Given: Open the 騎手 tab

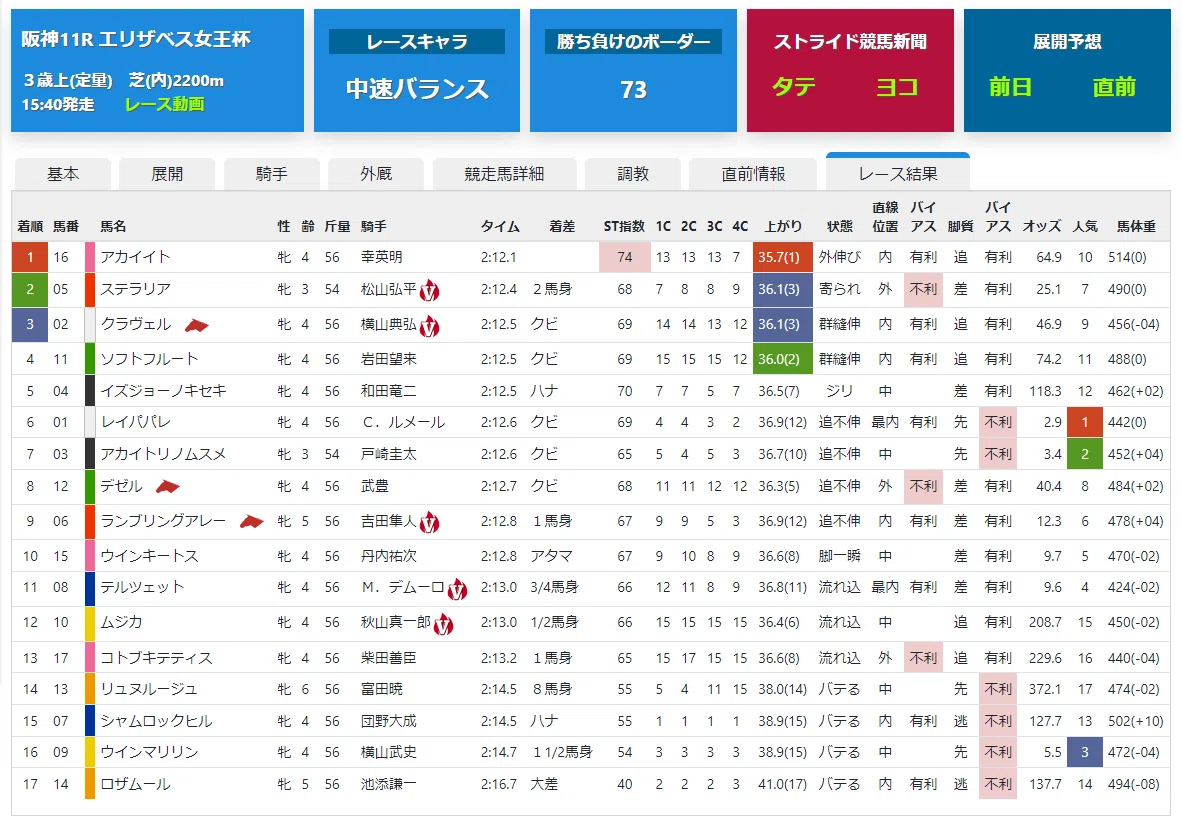Looking at the screenshot, I should 271,174.
